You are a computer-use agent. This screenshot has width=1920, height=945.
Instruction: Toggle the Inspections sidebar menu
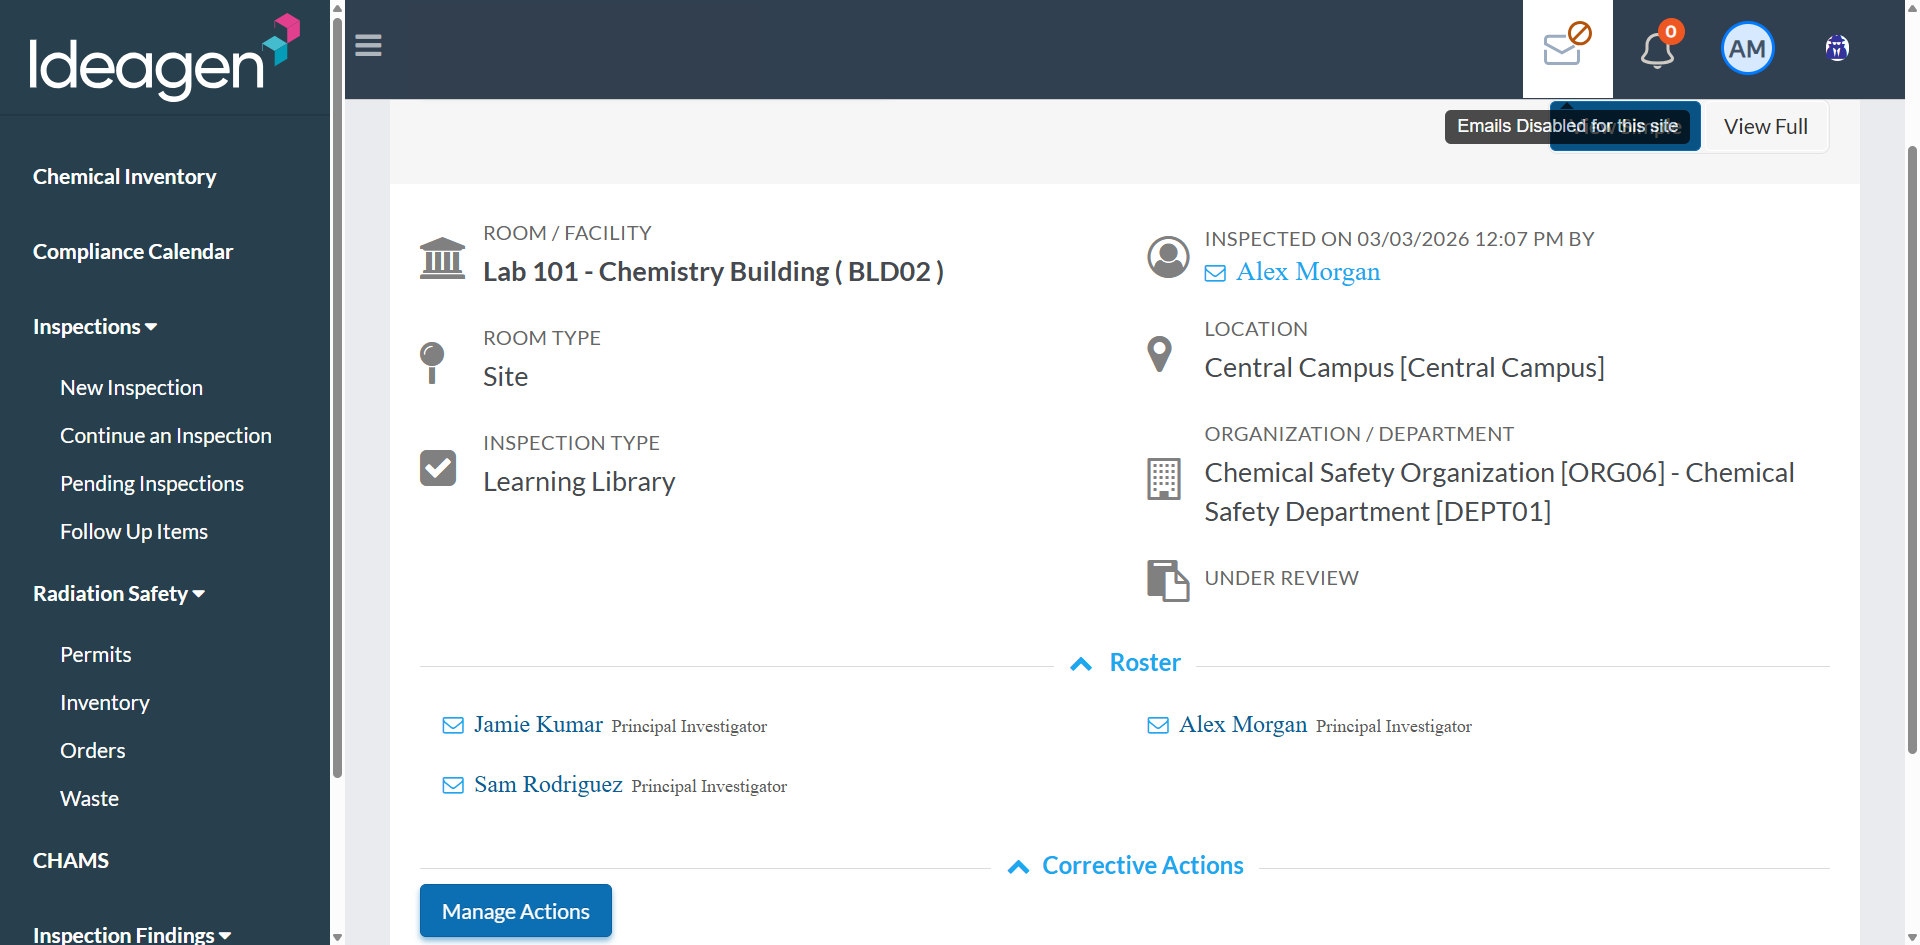point(95,327)
